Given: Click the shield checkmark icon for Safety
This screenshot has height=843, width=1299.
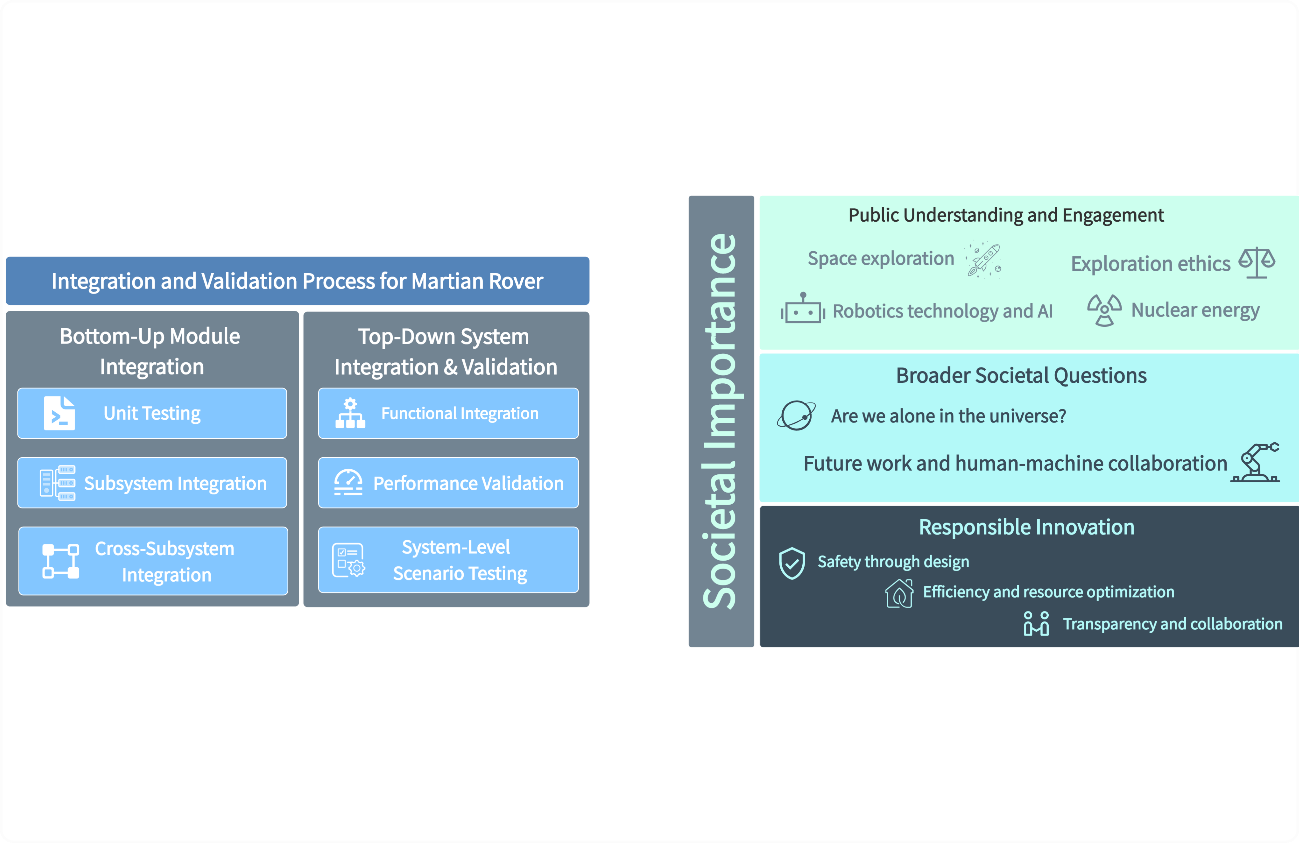Looking at the screenshot, I should [792, 563].
